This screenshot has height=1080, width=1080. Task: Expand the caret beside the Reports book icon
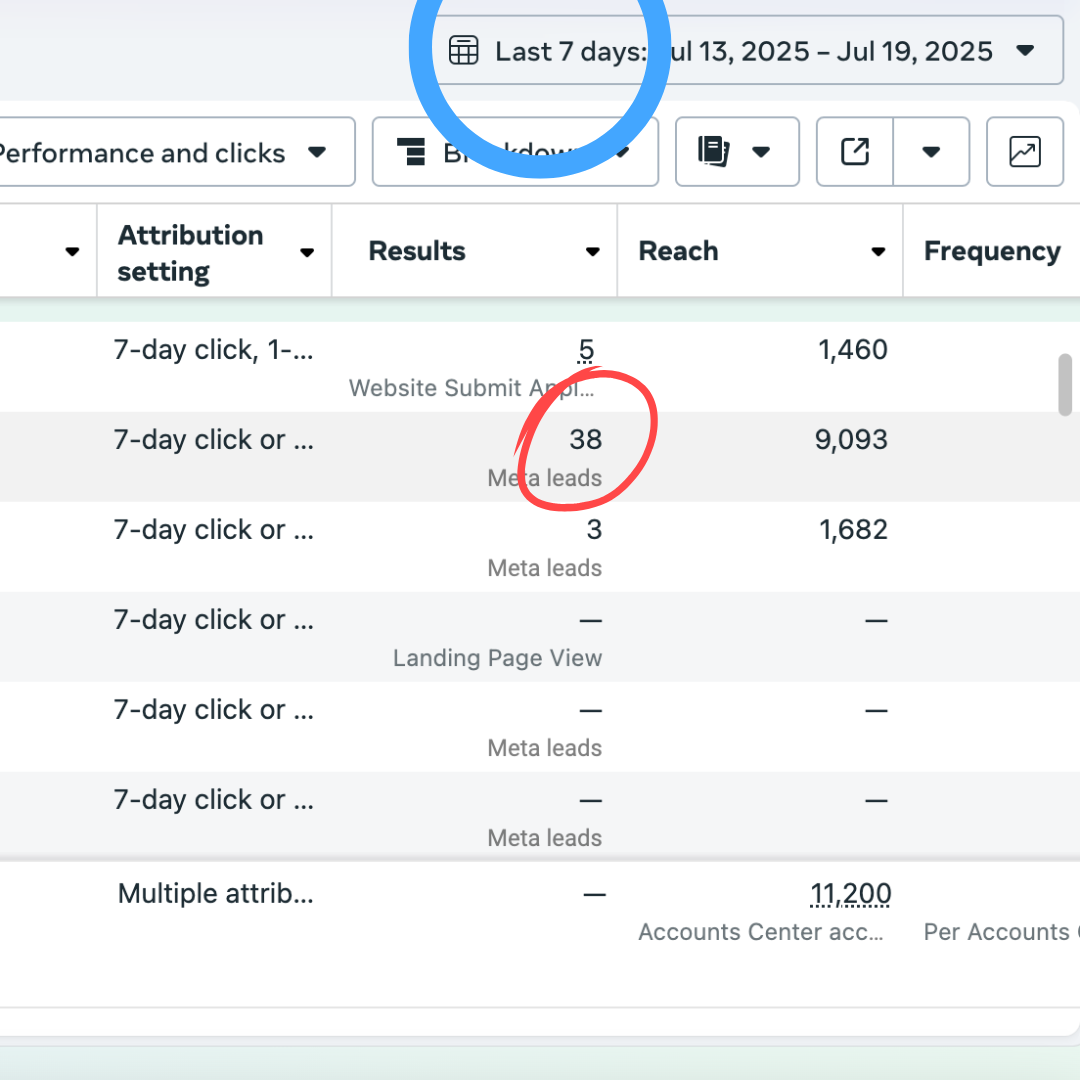pos(761,152)
